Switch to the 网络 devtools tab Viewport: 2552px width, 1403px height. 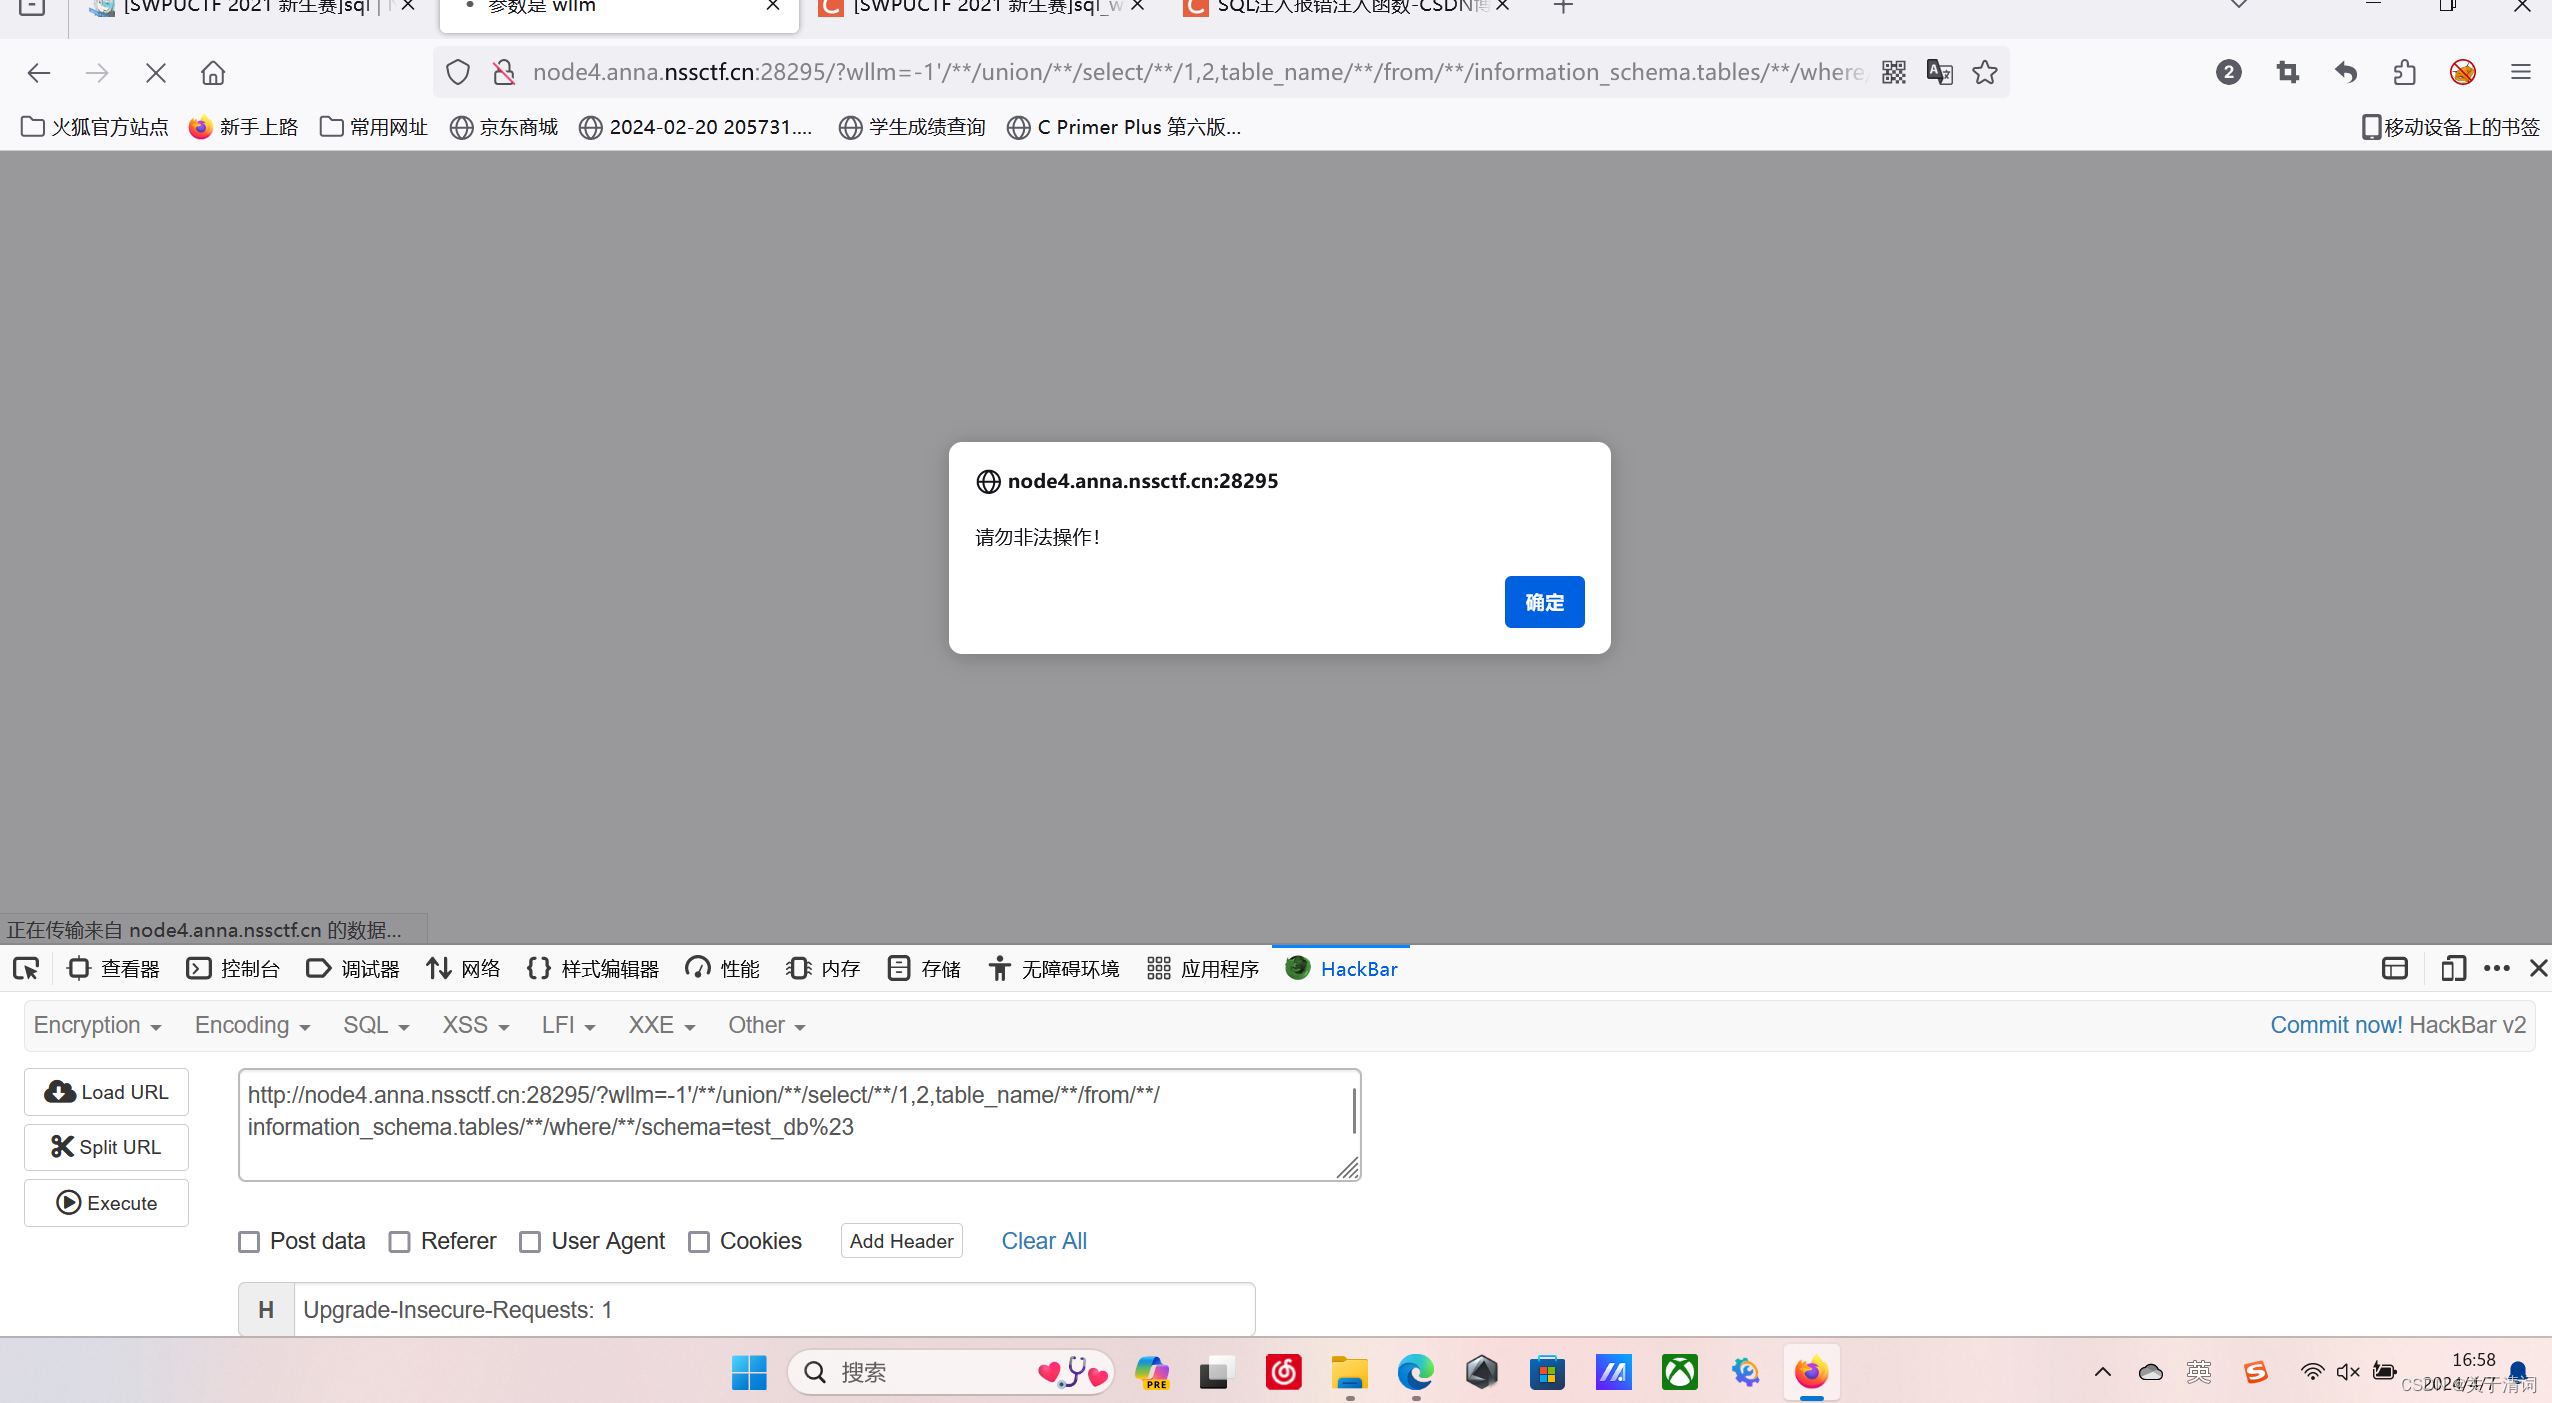point(463,968)
